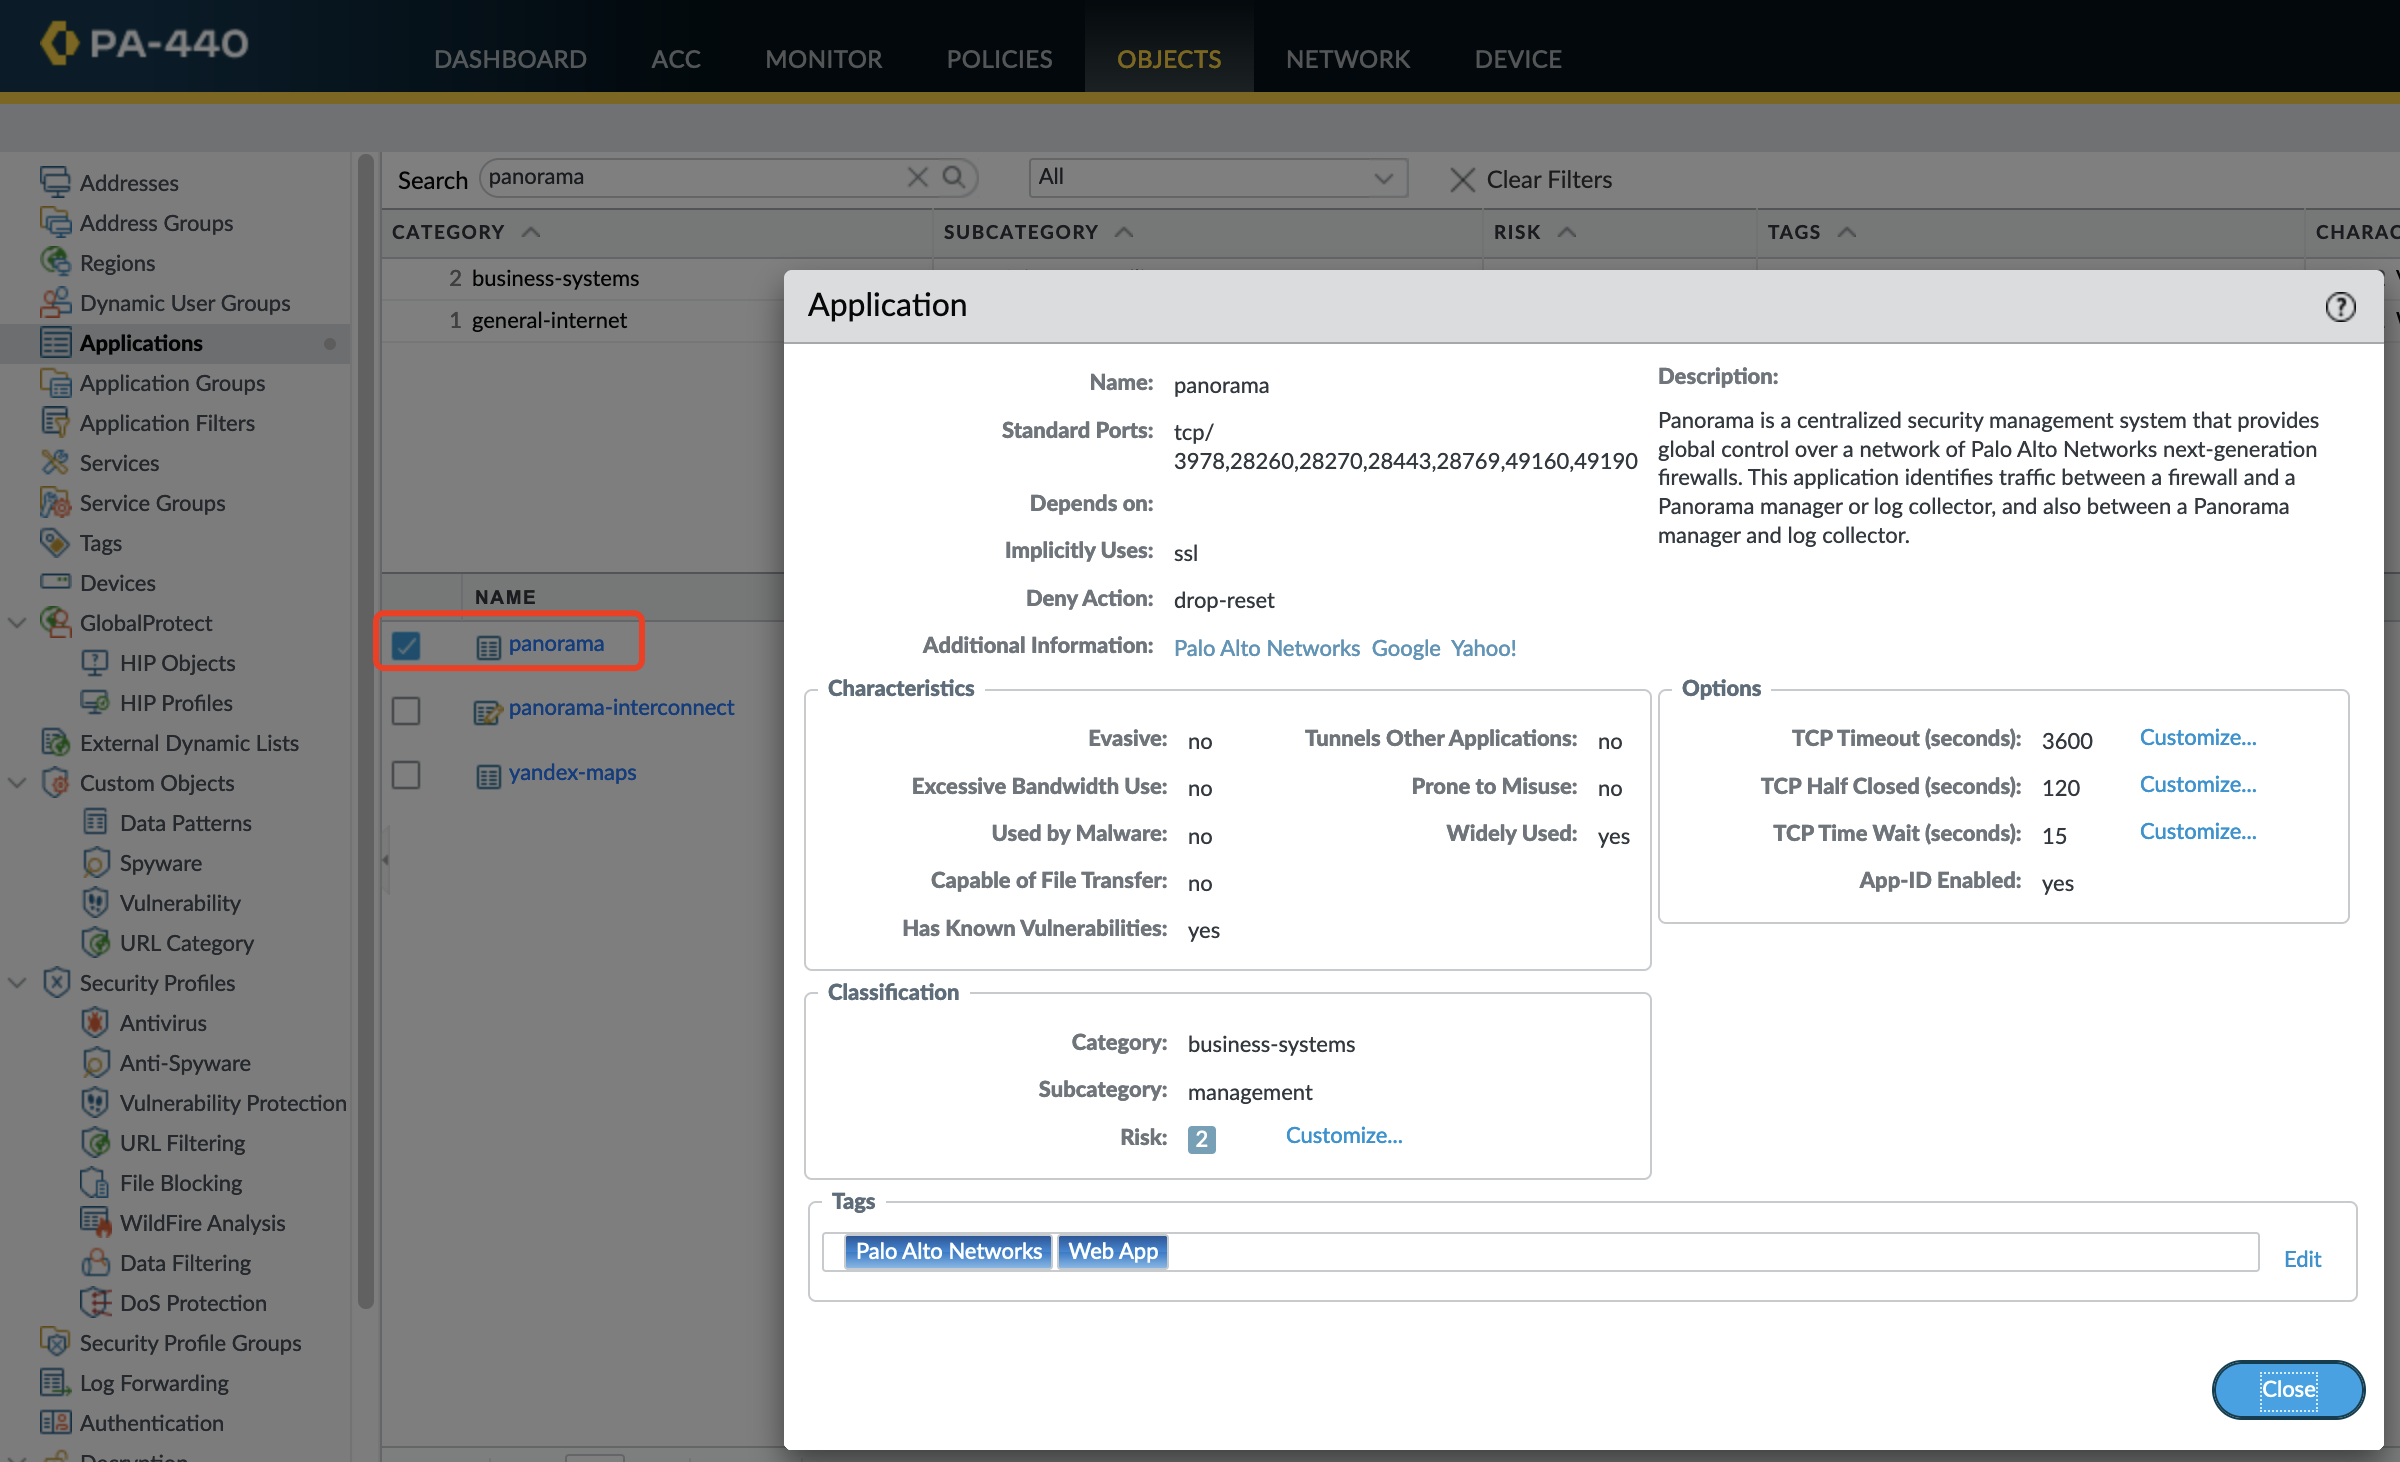Clear search text with X icon
The height and width of the screenshot is (1462, 2400).
917,177
